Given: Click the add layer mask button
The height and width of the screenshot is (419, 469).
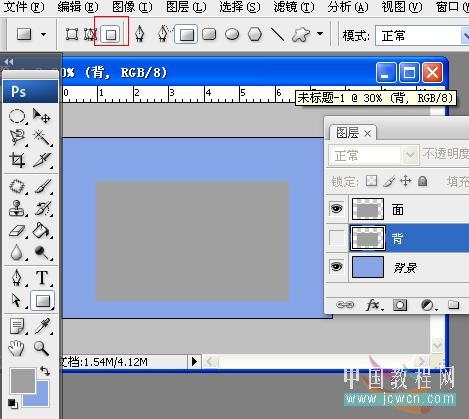Looking at the screenshot, I should coord(400,305).
